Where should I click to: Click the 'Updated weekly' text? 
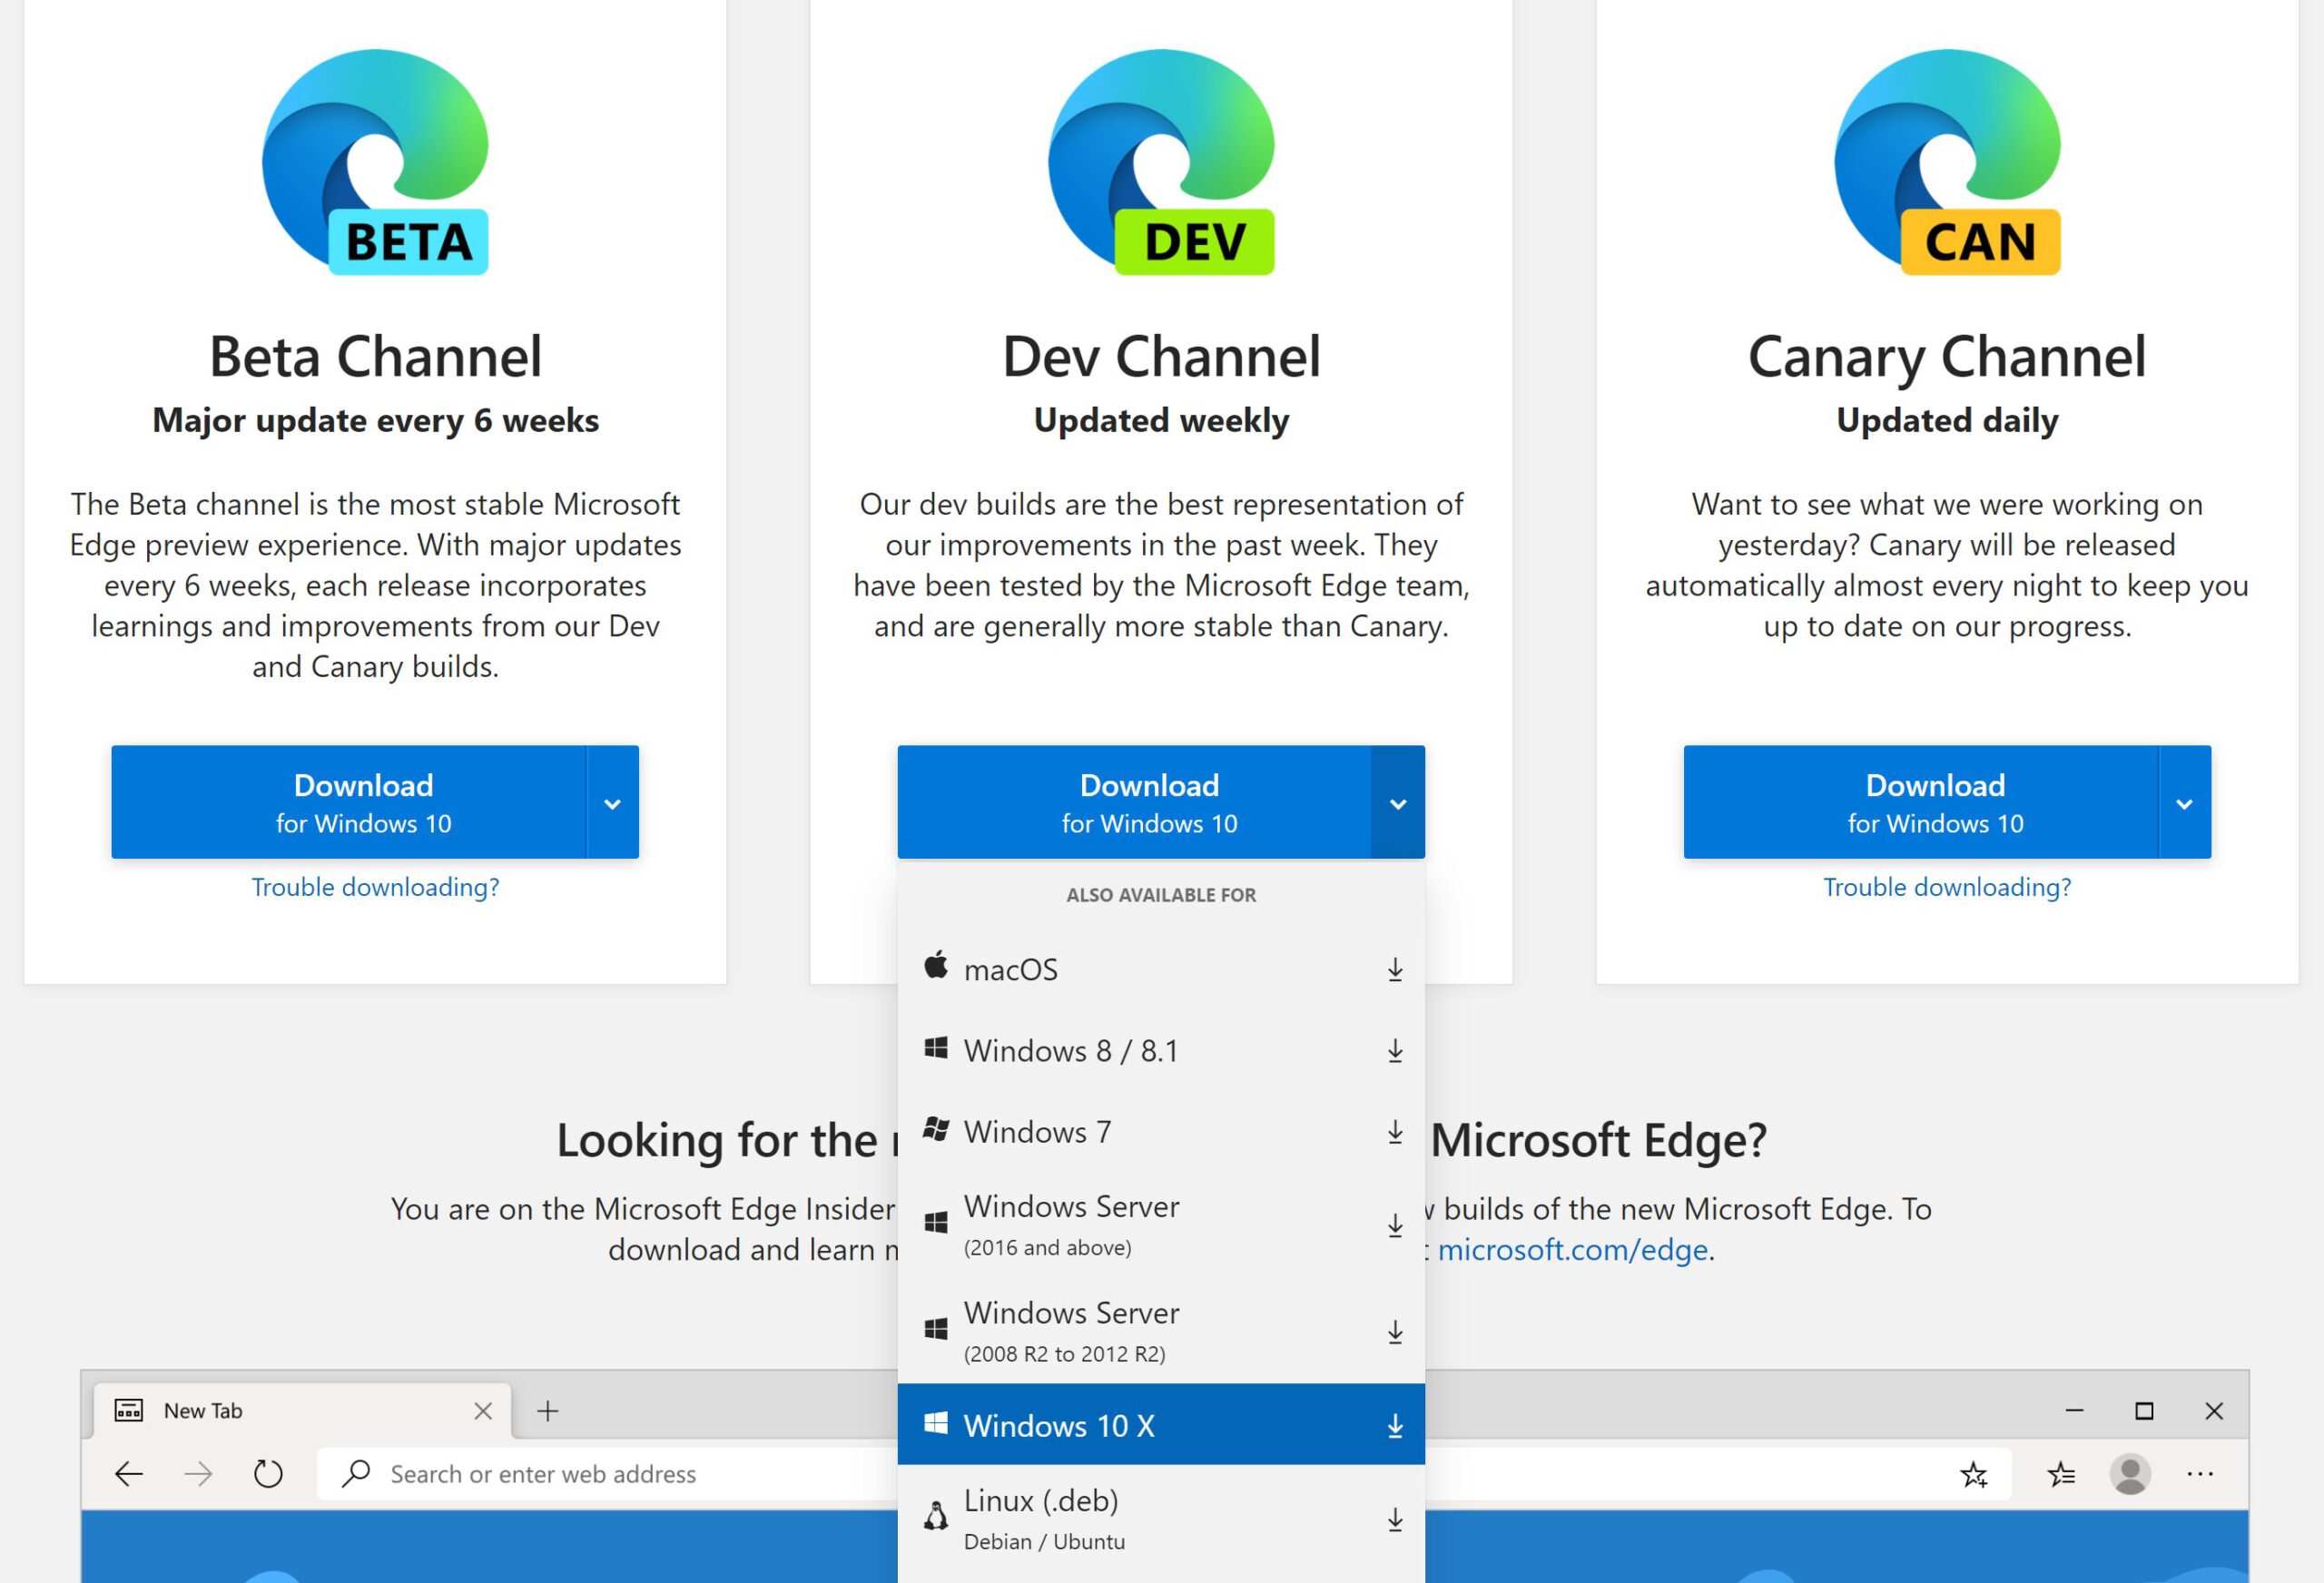pos(1161,421)
